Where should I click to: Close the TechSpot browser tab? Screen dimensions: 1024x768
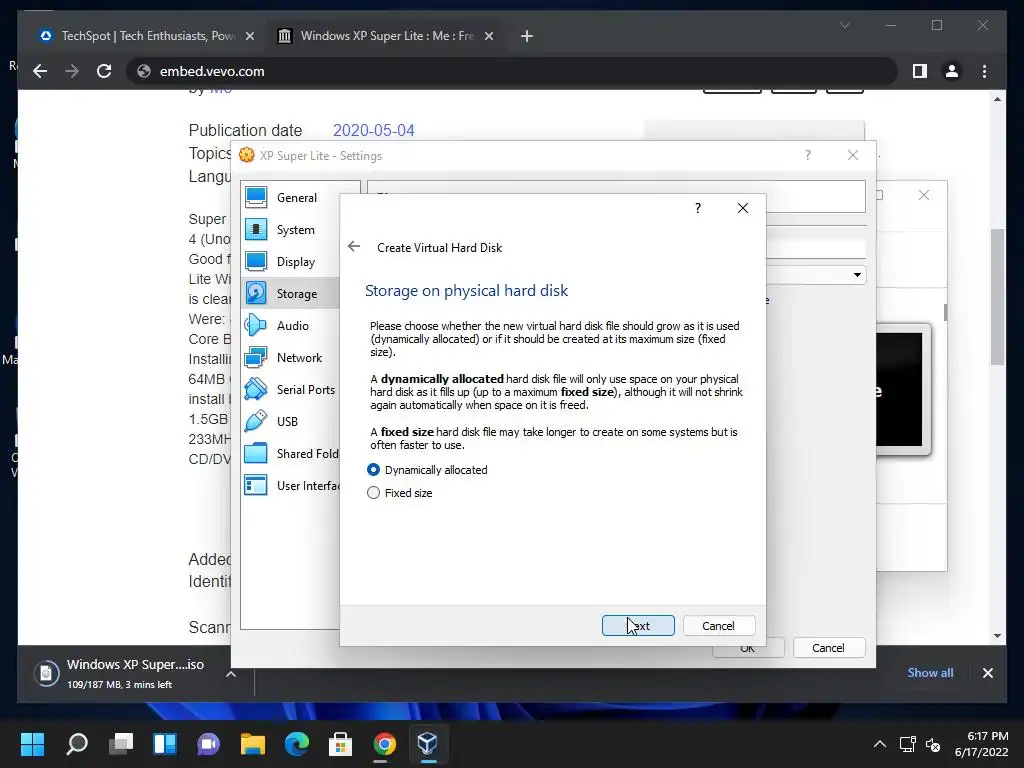[x=249, y=36]
